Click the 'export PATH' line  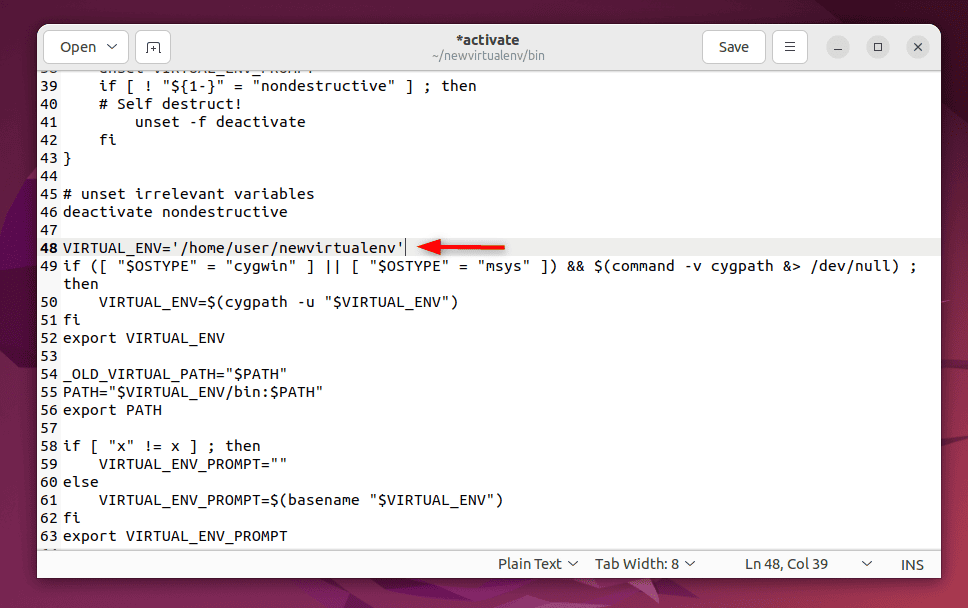[x=112, y=410]
